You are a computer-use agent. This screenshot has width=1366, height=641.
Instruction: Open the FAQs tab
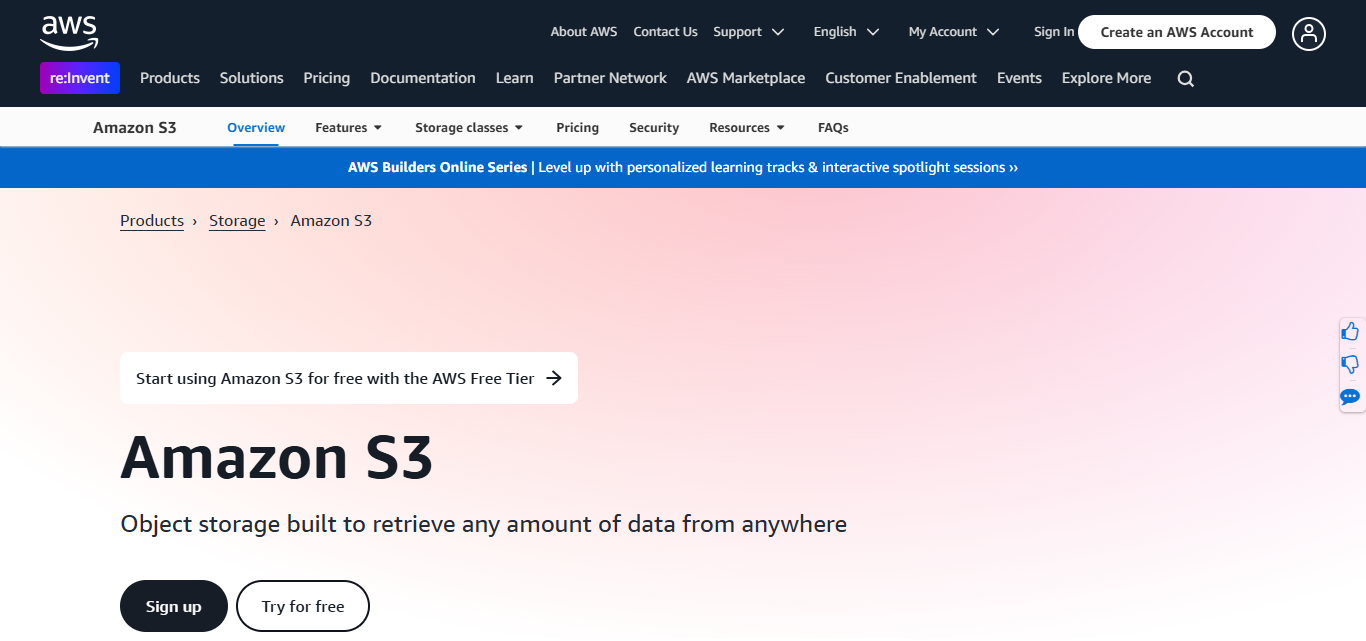point(833,128)
